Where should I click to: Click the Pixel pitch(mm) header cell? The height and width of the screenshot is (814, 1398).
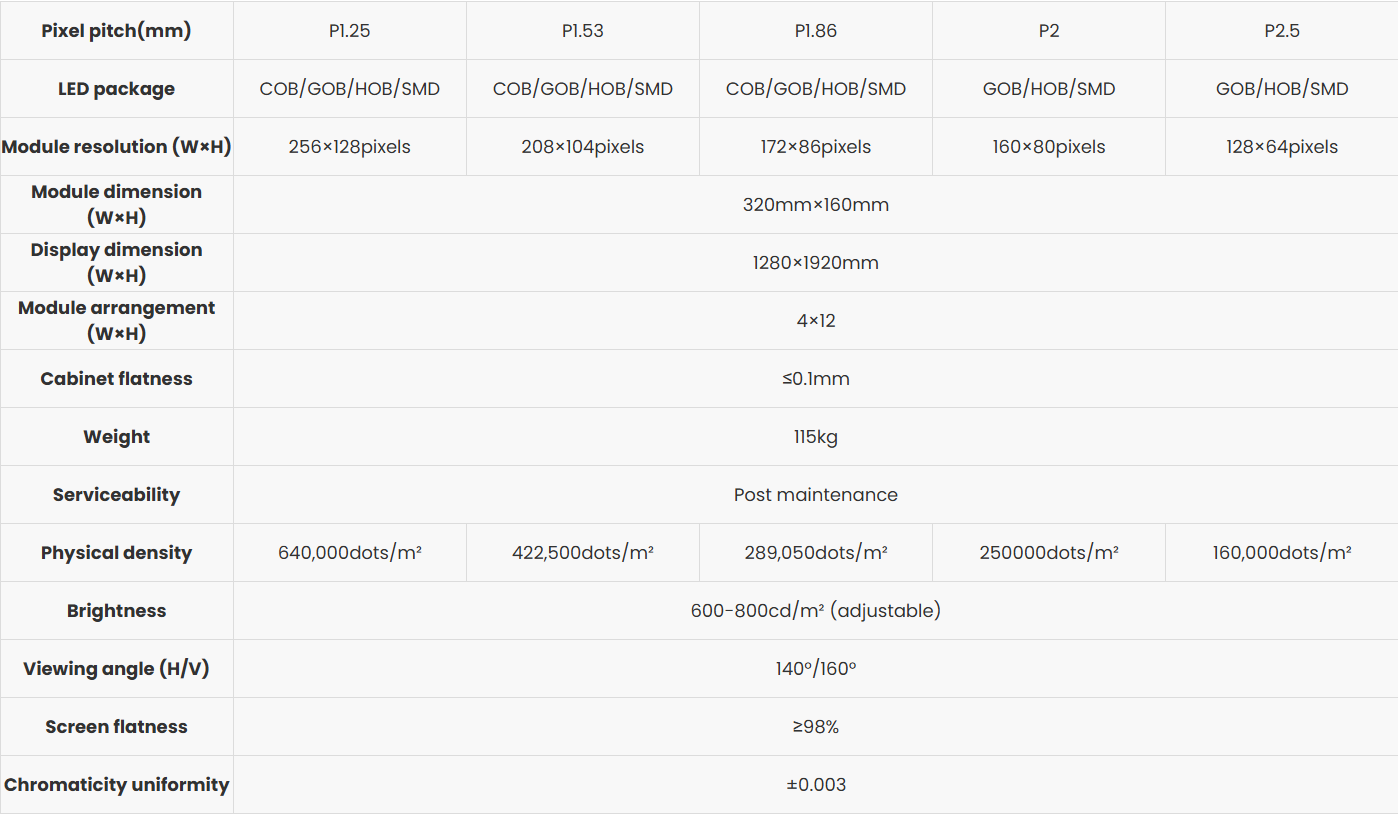(x=116, y=31)
